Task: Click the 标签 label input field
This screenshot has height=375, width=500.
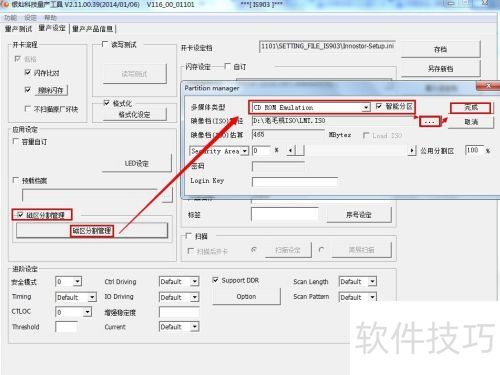Action: 284,214
